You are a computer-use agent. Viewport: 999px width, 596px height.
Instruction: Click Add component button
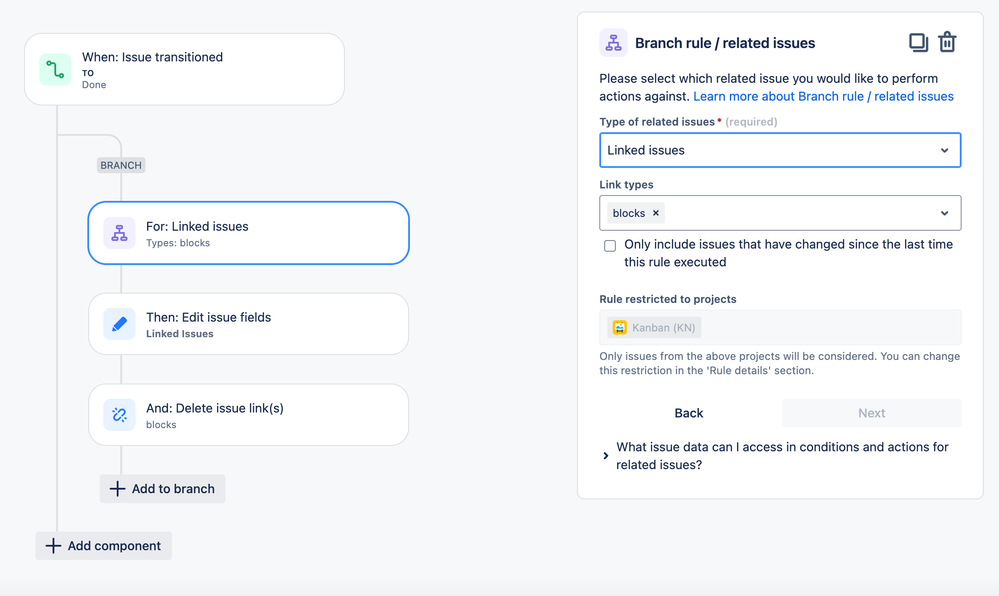click(104, 546)
